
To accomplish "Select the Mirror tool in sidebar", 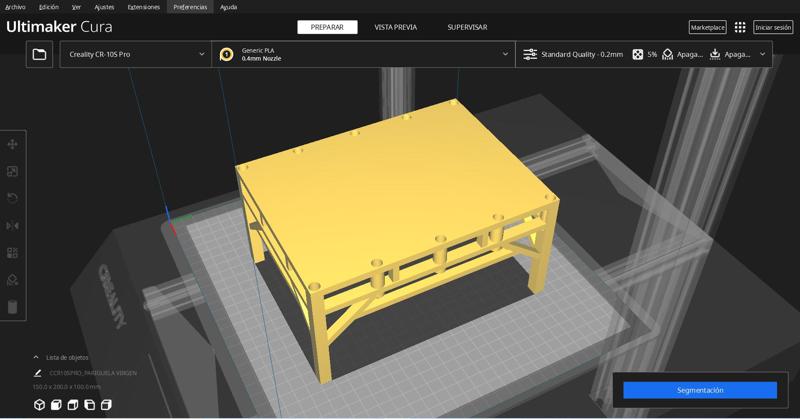I will coord(13,226).
